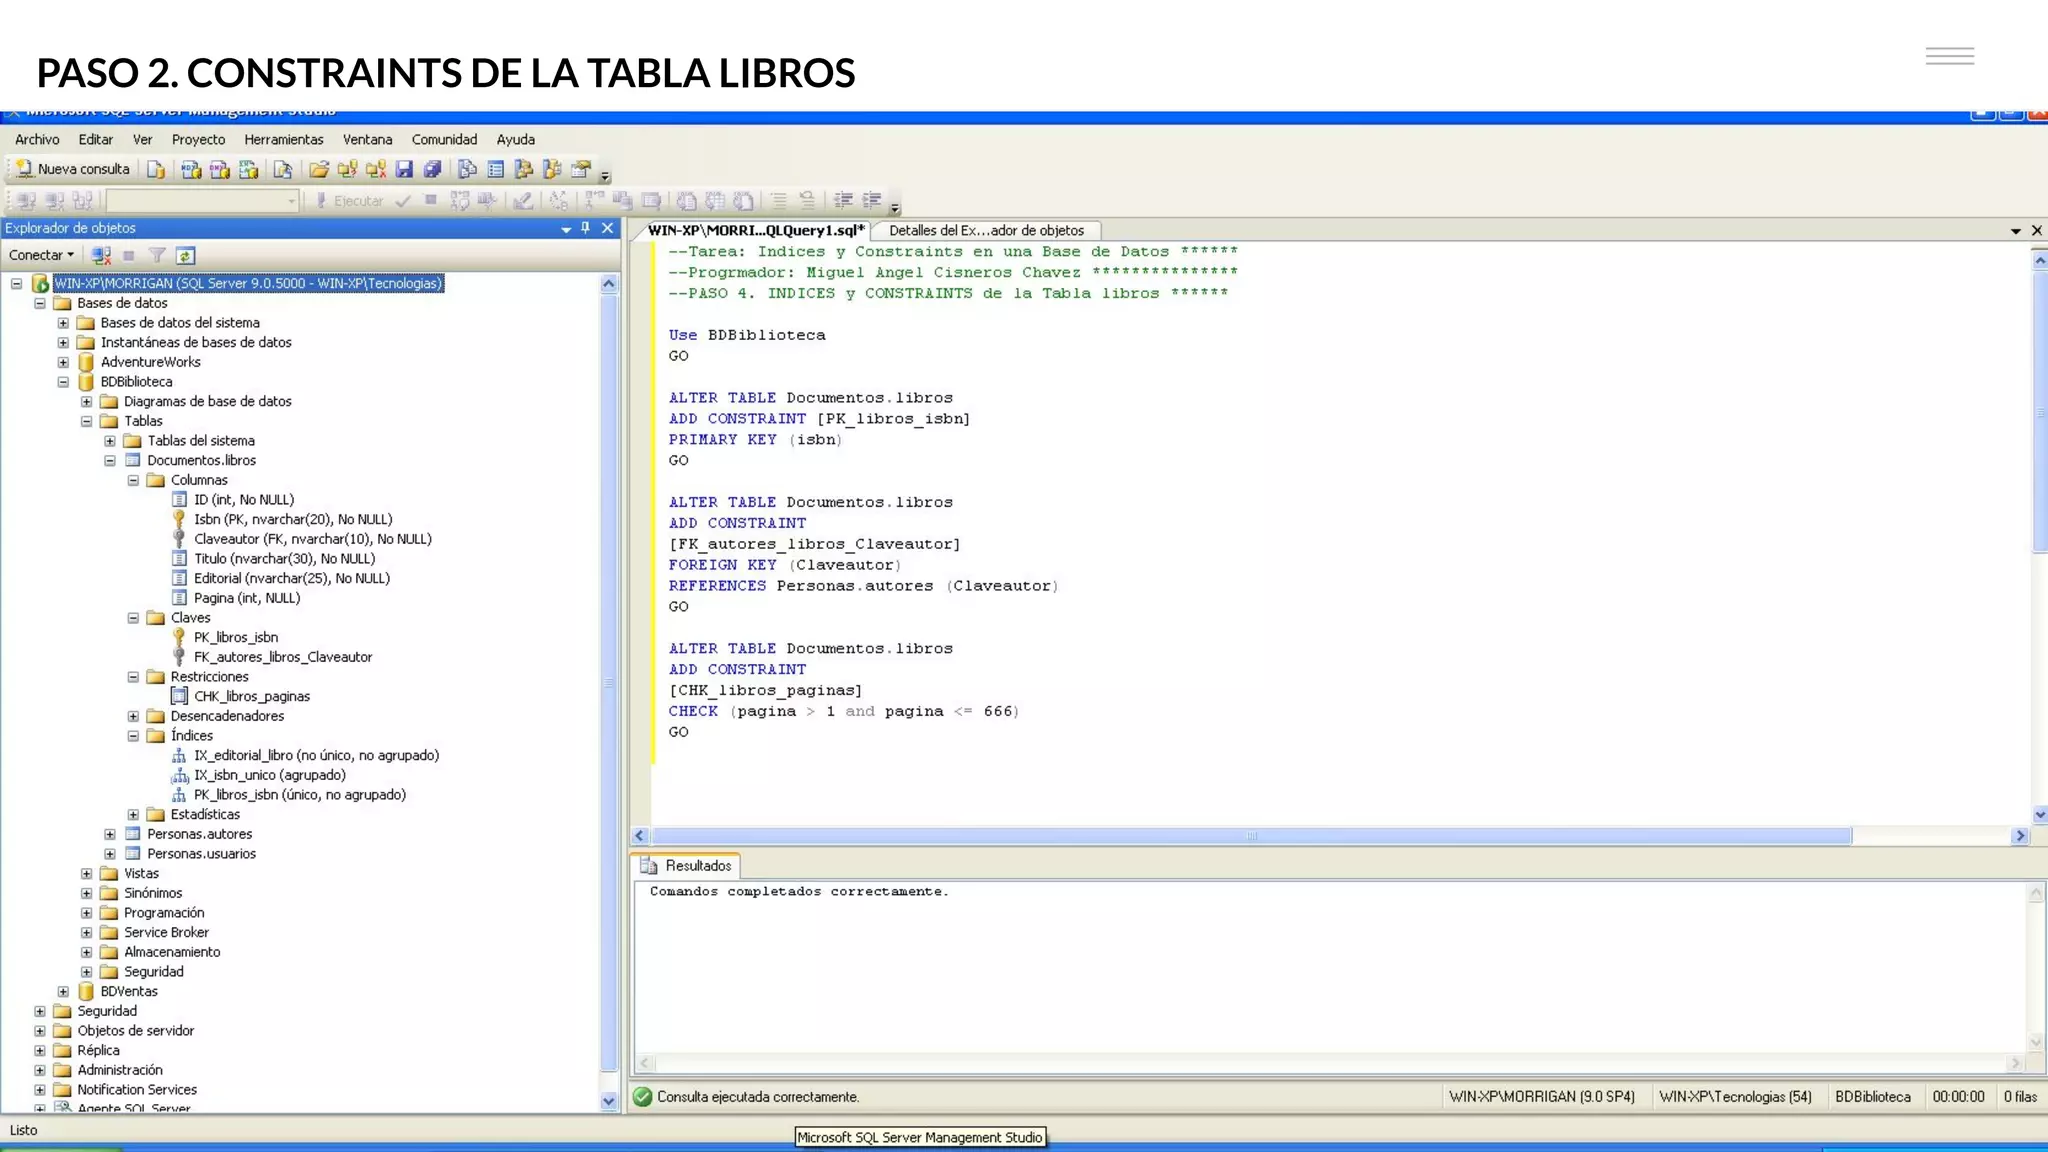Screen dimensions: 2048x1152
Task: Click the 0 filas status bar entry
Action: [x=2020, y=1097]
